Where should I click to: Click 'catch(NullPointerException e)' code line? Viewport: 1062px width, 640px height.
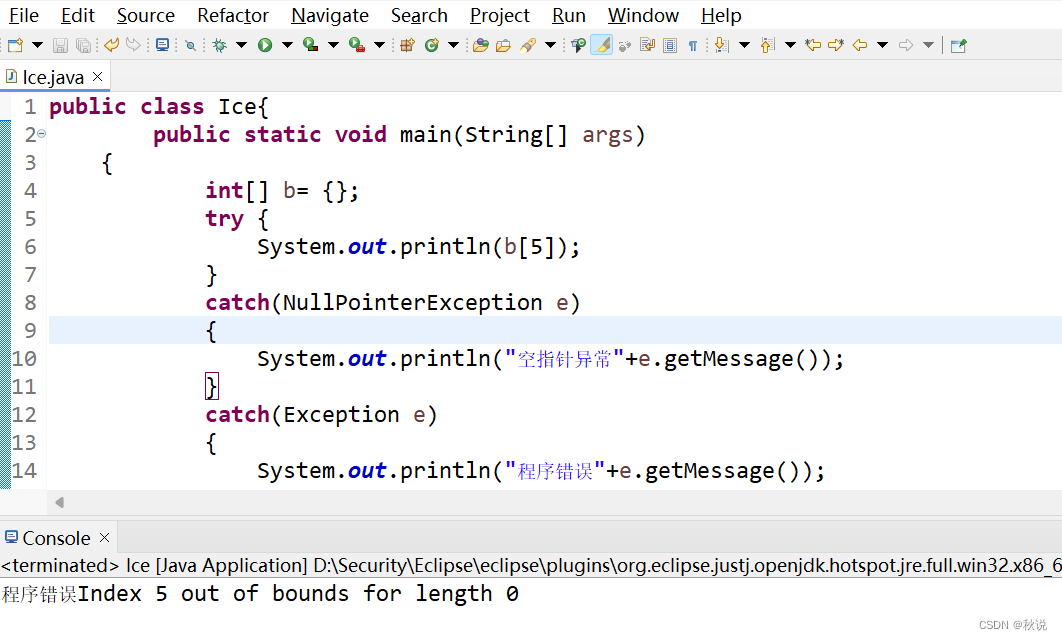tap(393, 302)
